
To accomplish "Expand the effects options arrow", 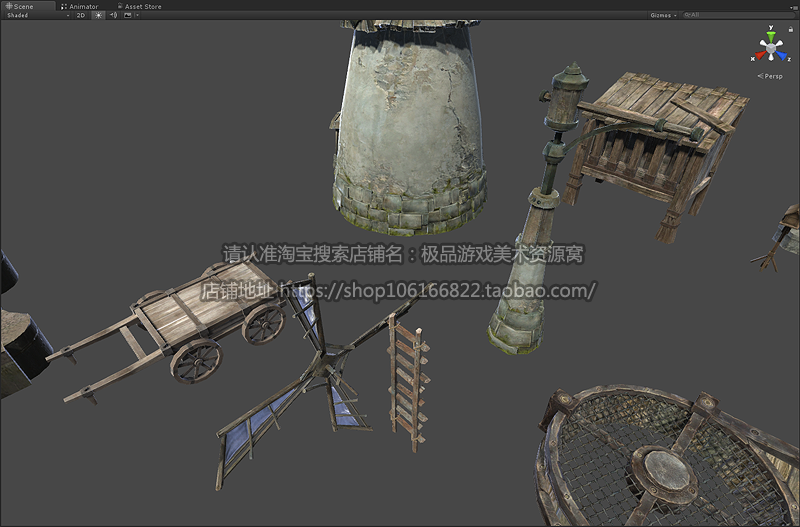I will click(x=137, y=15).
